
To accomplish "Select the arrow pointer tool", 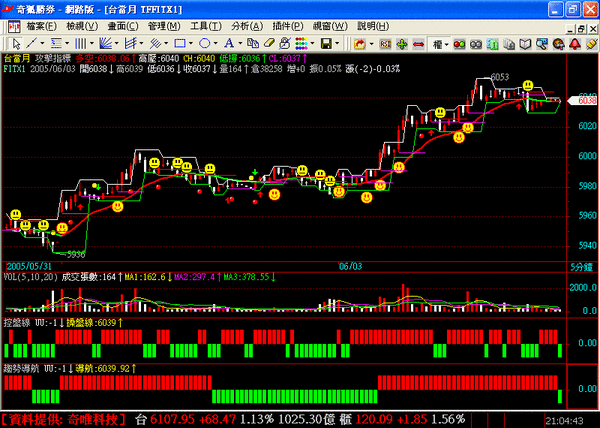I will point(15,44).
